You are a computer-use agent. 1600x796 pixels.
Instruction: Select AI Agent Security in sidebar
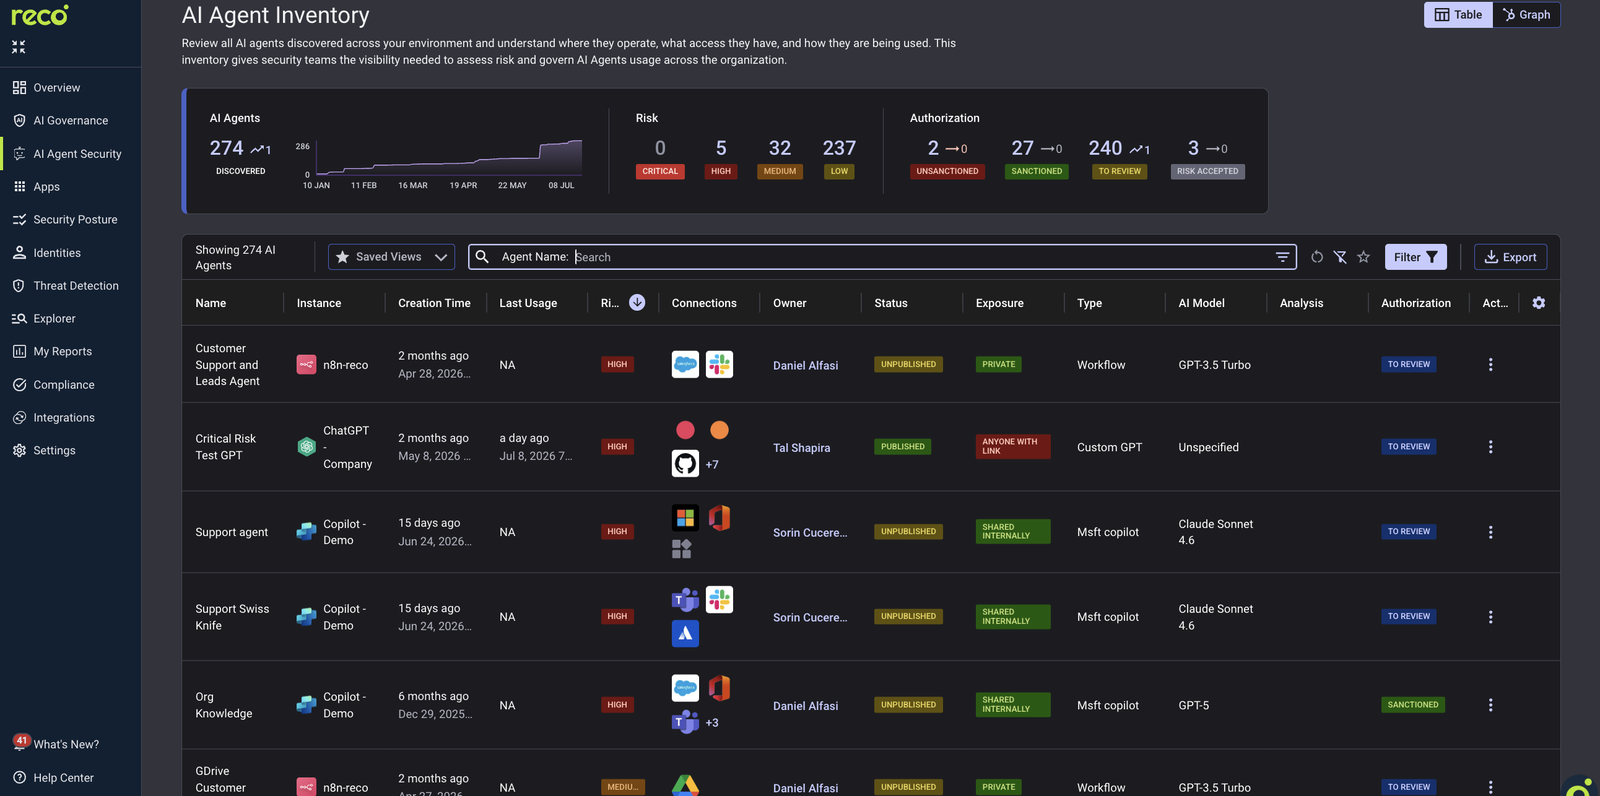[77, 154]
